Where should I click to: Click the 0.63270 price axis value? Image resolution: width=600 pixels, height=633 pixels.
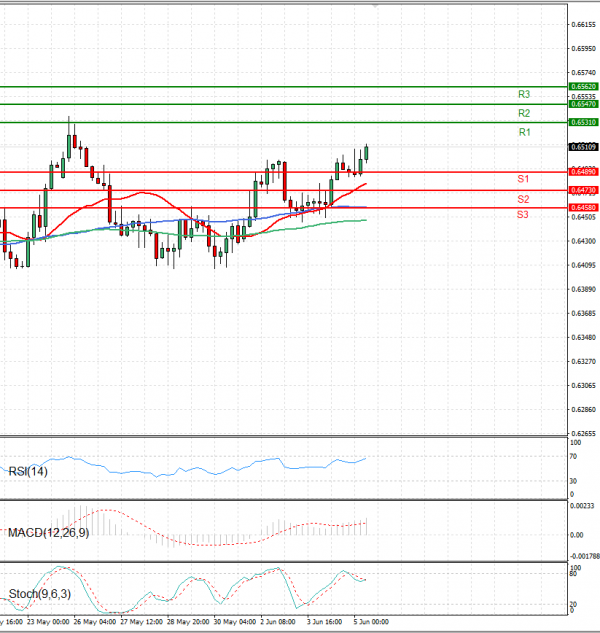pyautogui.click(x=583, y=361)
